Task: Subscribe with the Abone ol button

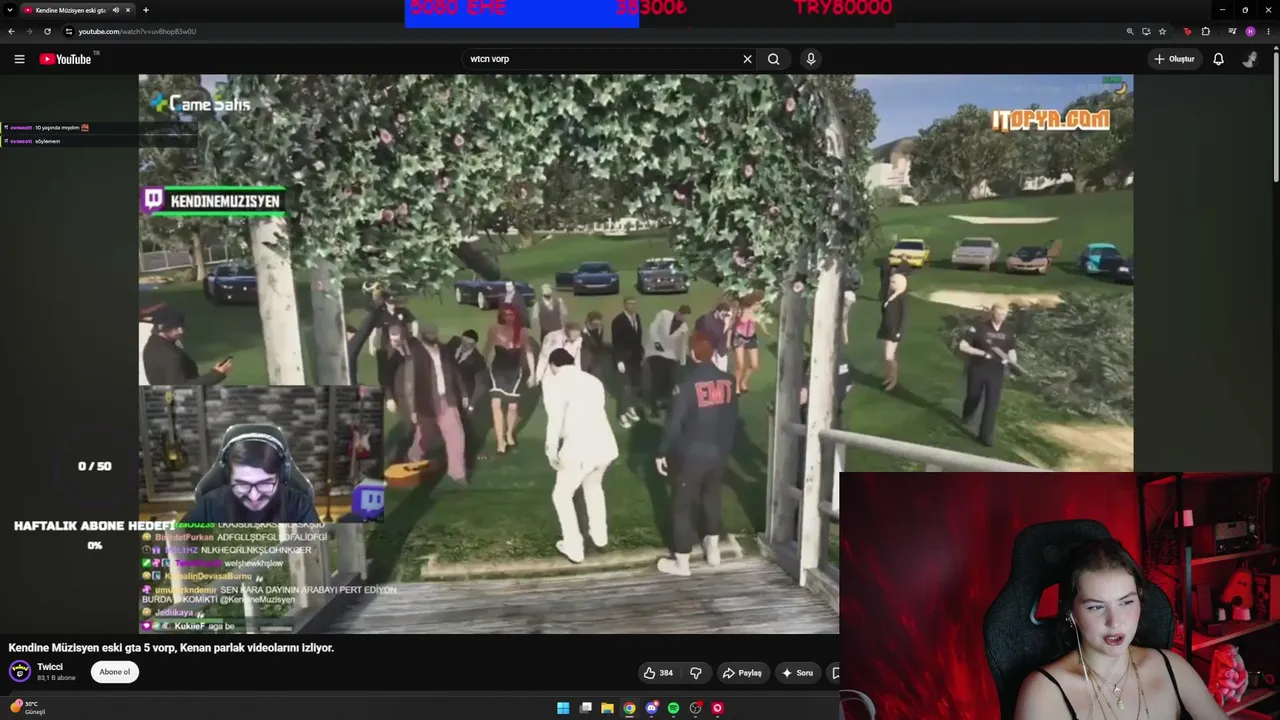Action: click(x=115, y=672)
